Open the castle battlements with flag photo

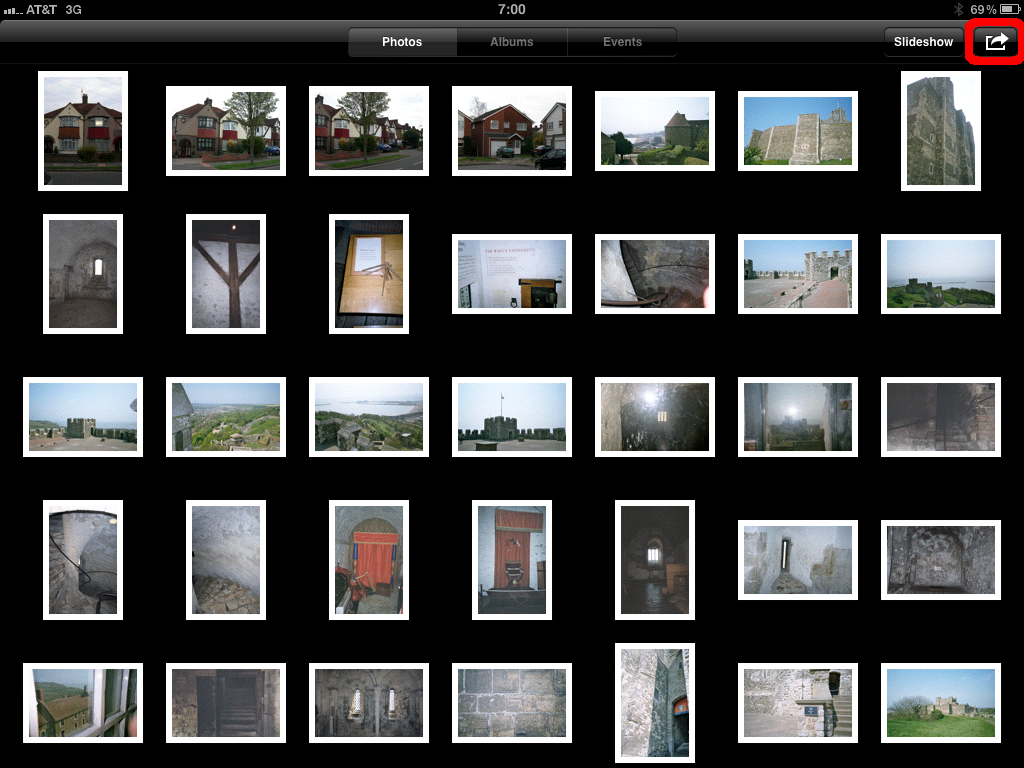tap(511, 417)
